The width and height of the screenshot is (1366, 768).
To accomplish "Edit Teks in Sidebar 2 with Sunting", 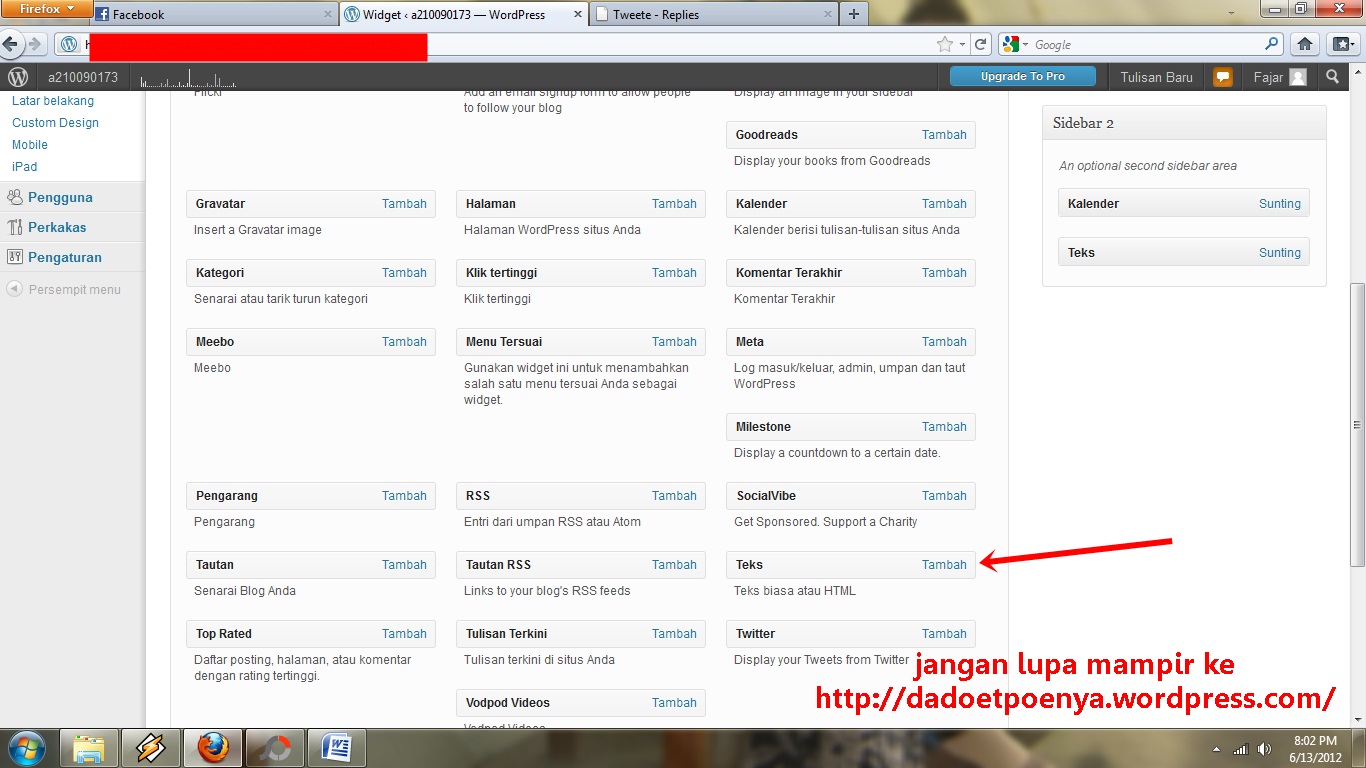I will coord(1279,253).
